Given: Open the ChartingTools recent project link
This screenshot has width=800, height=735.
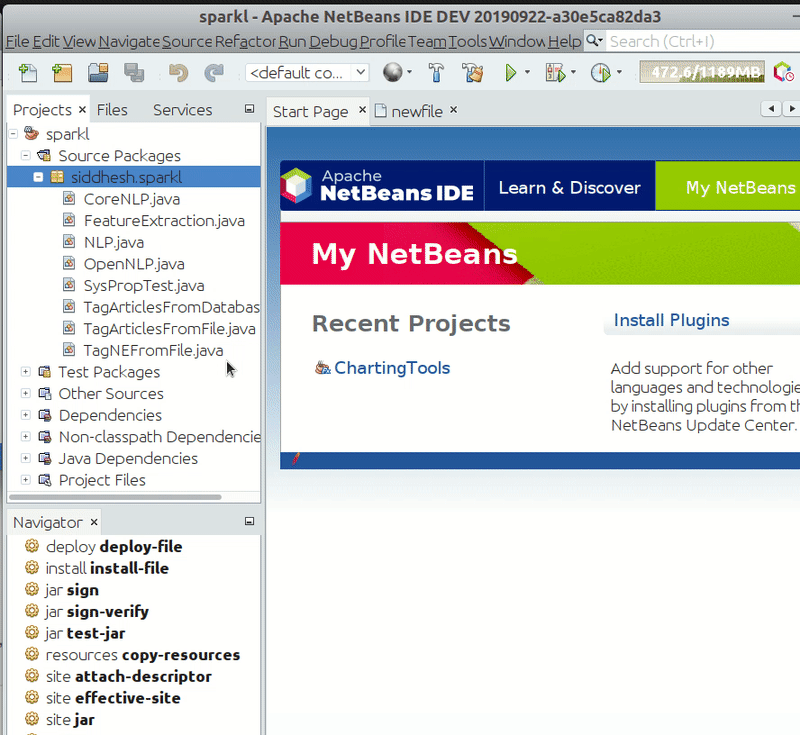Looking at the screenshot, I should tap(392, 368).
